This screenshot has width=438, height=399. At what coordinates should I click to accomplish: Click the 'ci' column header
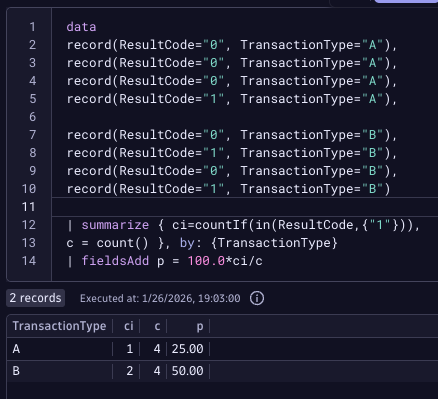[129, 326]
